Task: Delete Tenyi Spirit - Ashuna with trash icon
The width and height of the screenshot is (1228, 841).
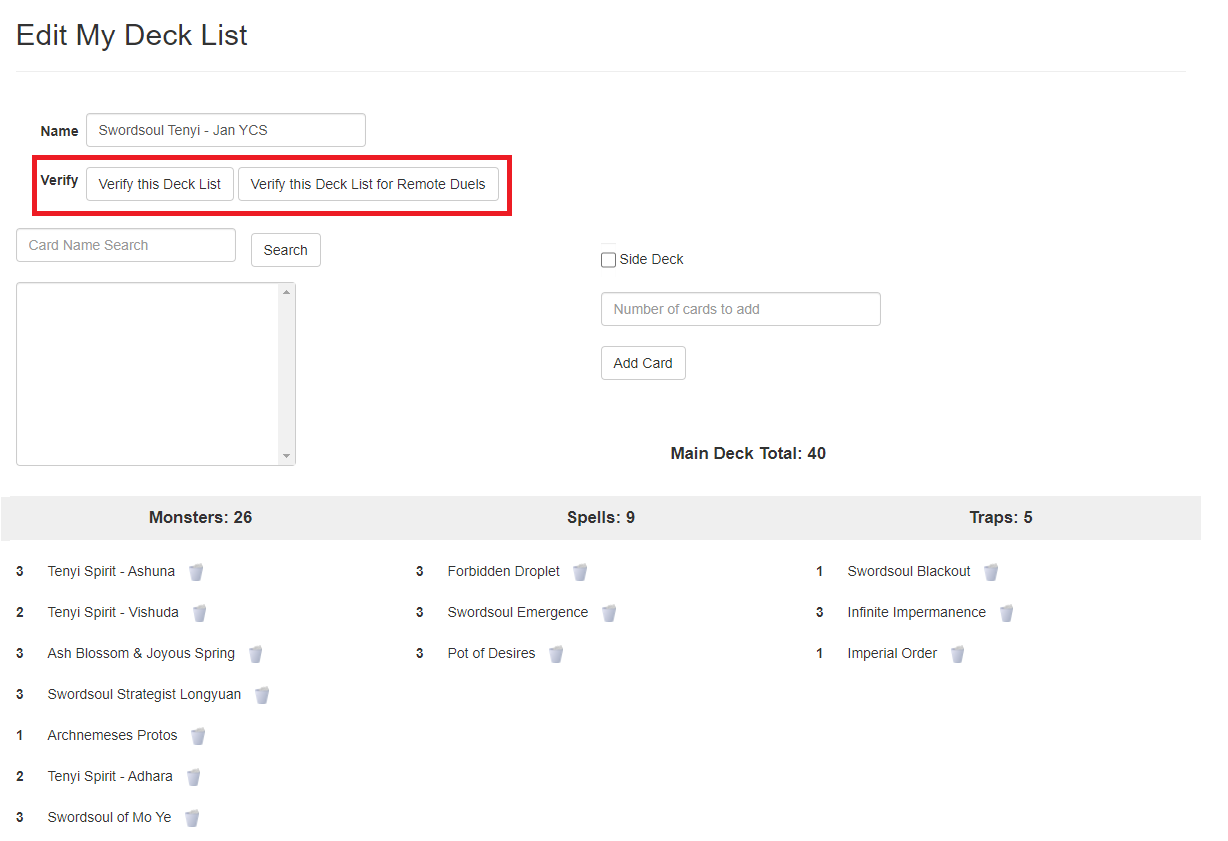Action: click(196, 572)
